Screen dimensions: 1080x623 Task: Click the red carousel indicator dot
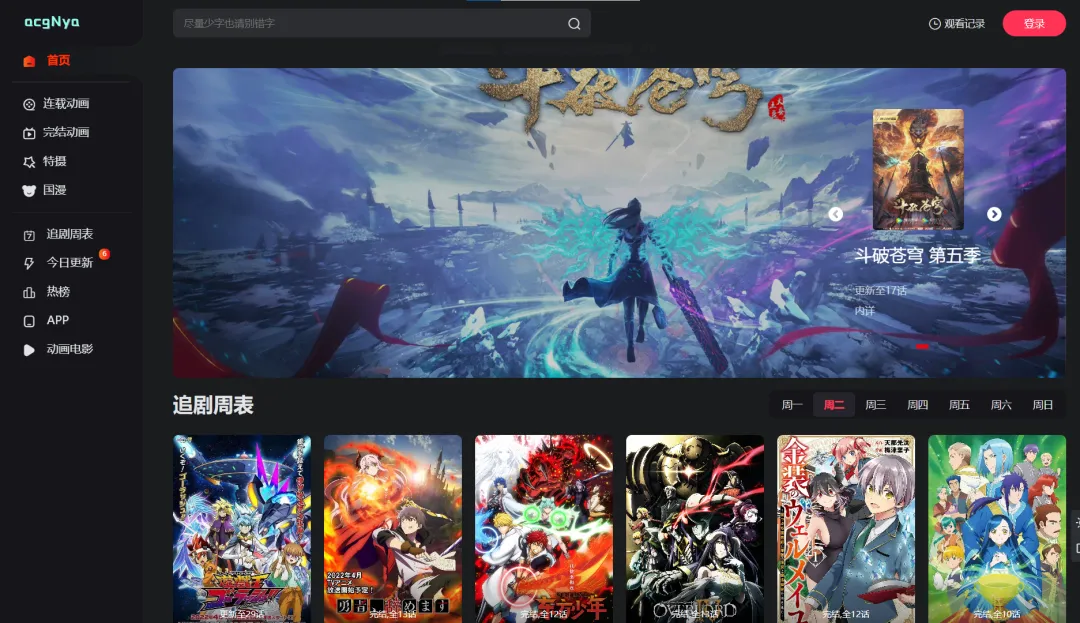pyautogui.click(x=922, y=347)
